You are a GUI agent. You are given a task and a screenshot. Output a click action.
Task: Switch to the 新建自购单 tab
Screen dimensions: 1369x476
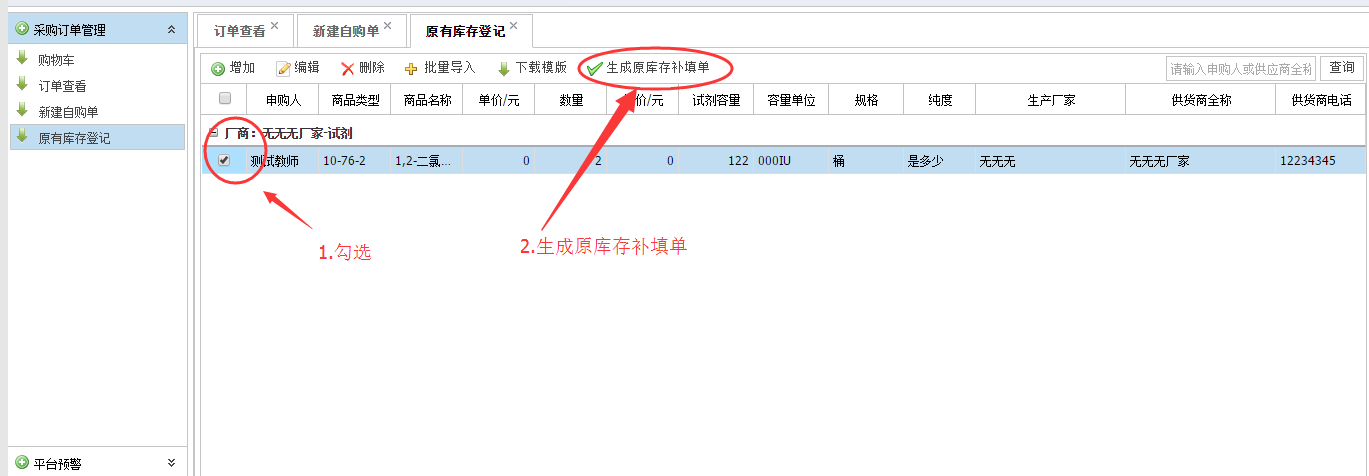click(346, 31)
